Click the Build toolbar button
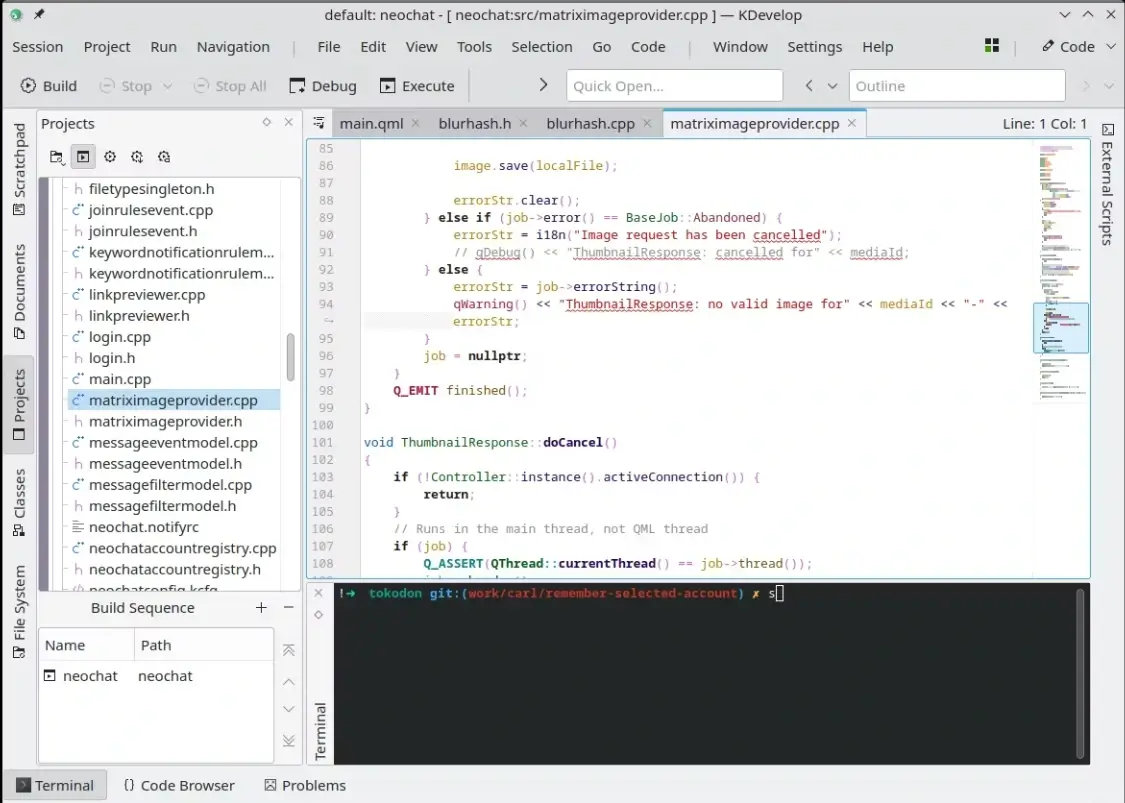The height and width of the screenshot is (803, 1125). pyautogui.click(x=48, y=85)
